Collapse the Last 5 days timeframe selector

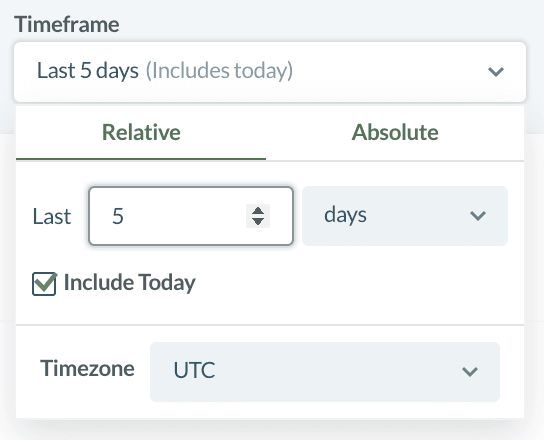coord(270,72)
